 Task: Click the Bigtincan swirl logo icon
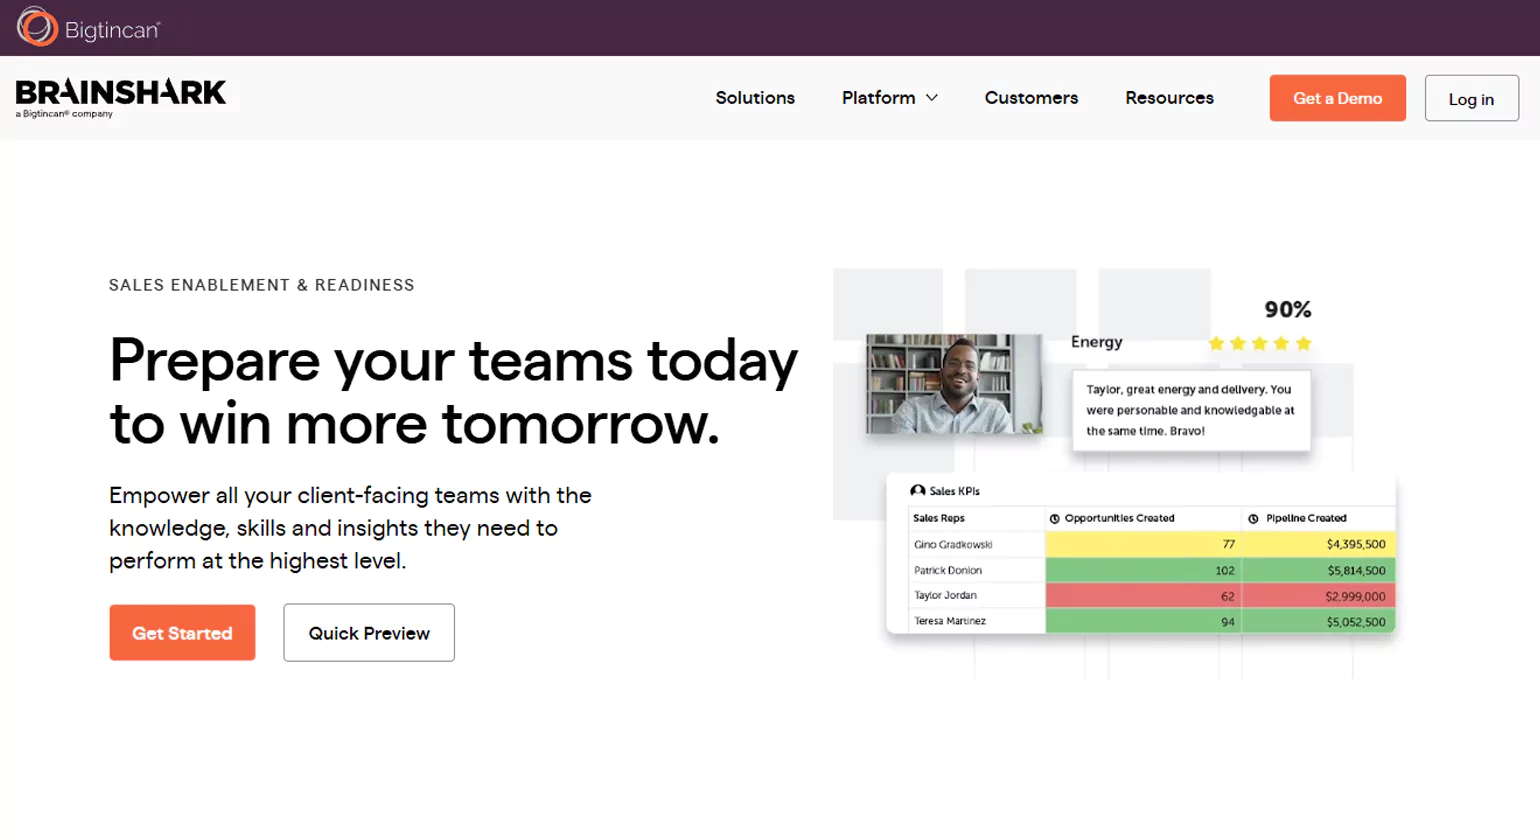37,27
